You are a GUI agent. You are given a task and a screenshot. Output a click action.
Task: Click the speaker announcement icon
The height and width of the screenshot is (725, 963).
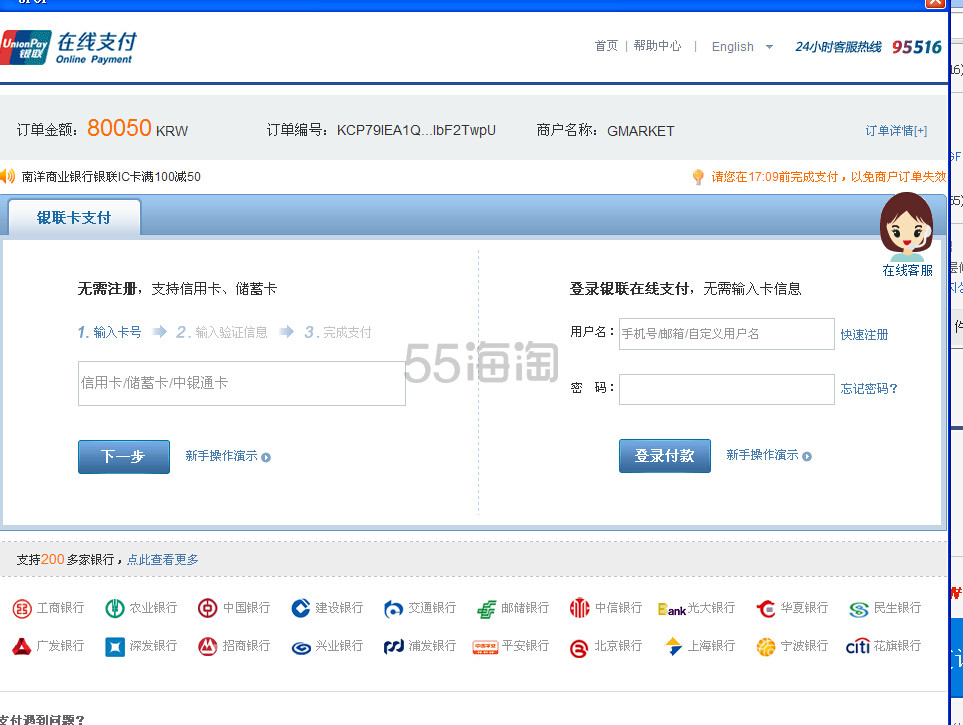point(7,176)
